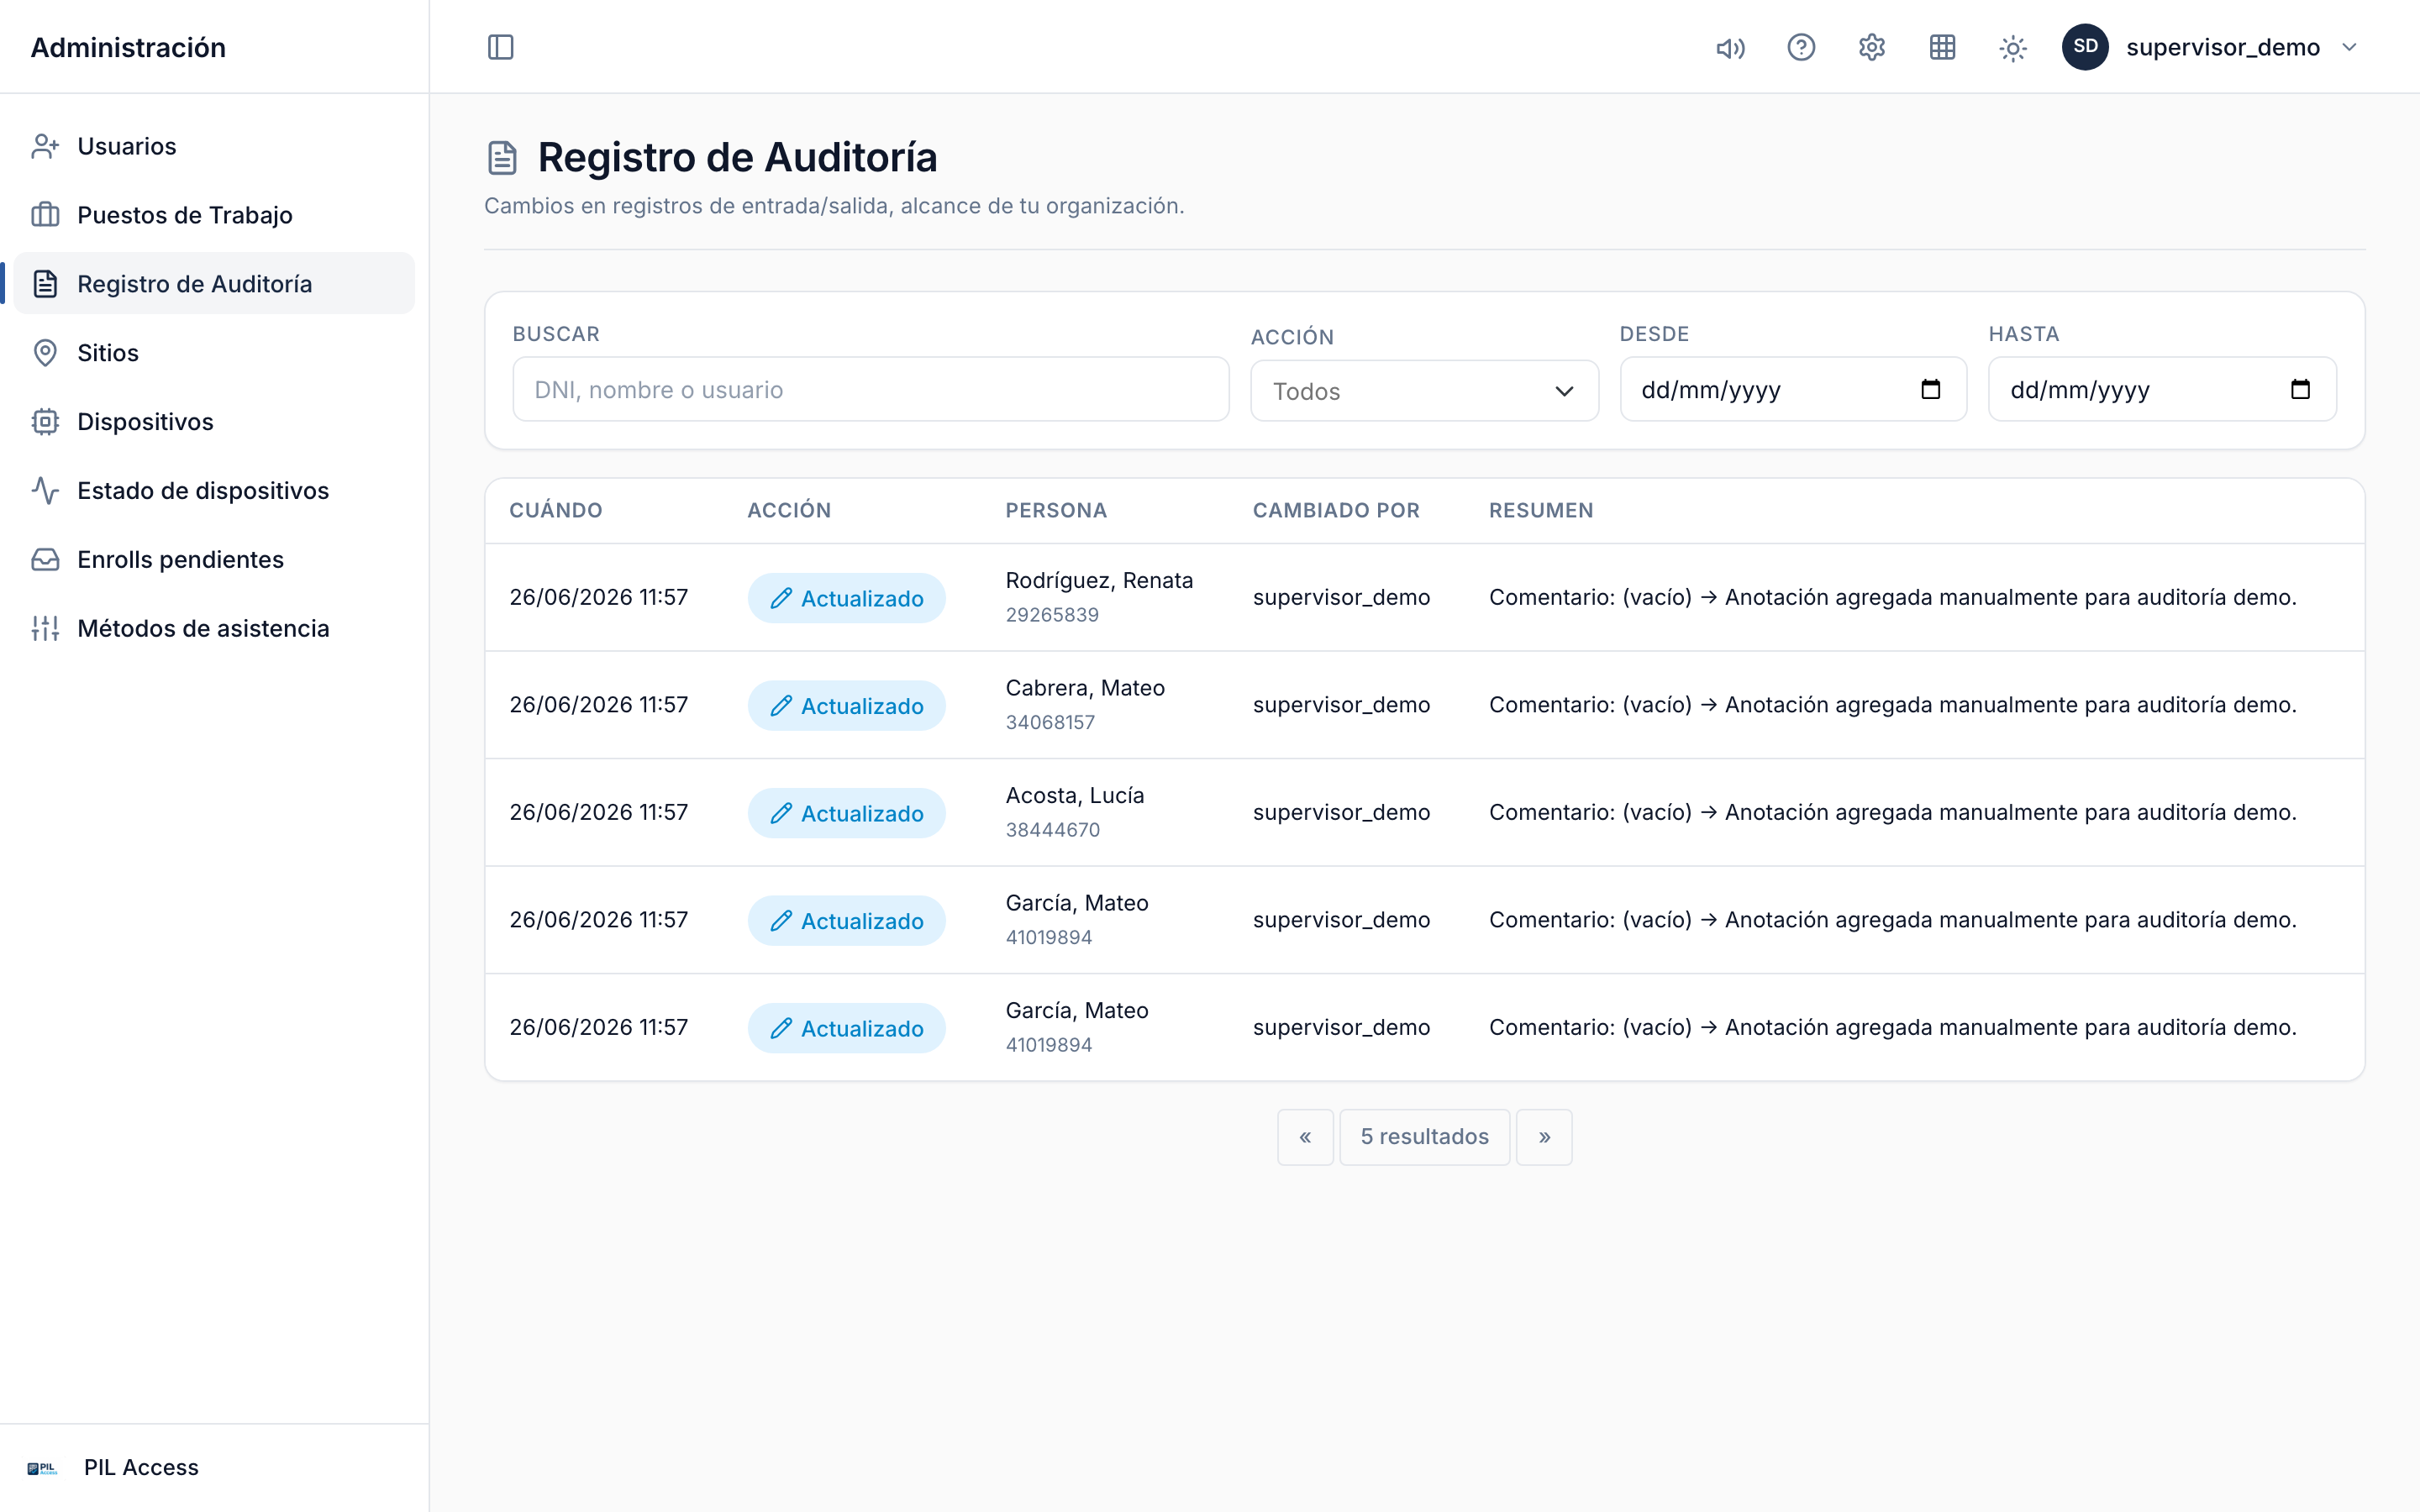Open the help question mark icon
Viewport: 2420px width, 1512px height.
tap(1801, 47)
